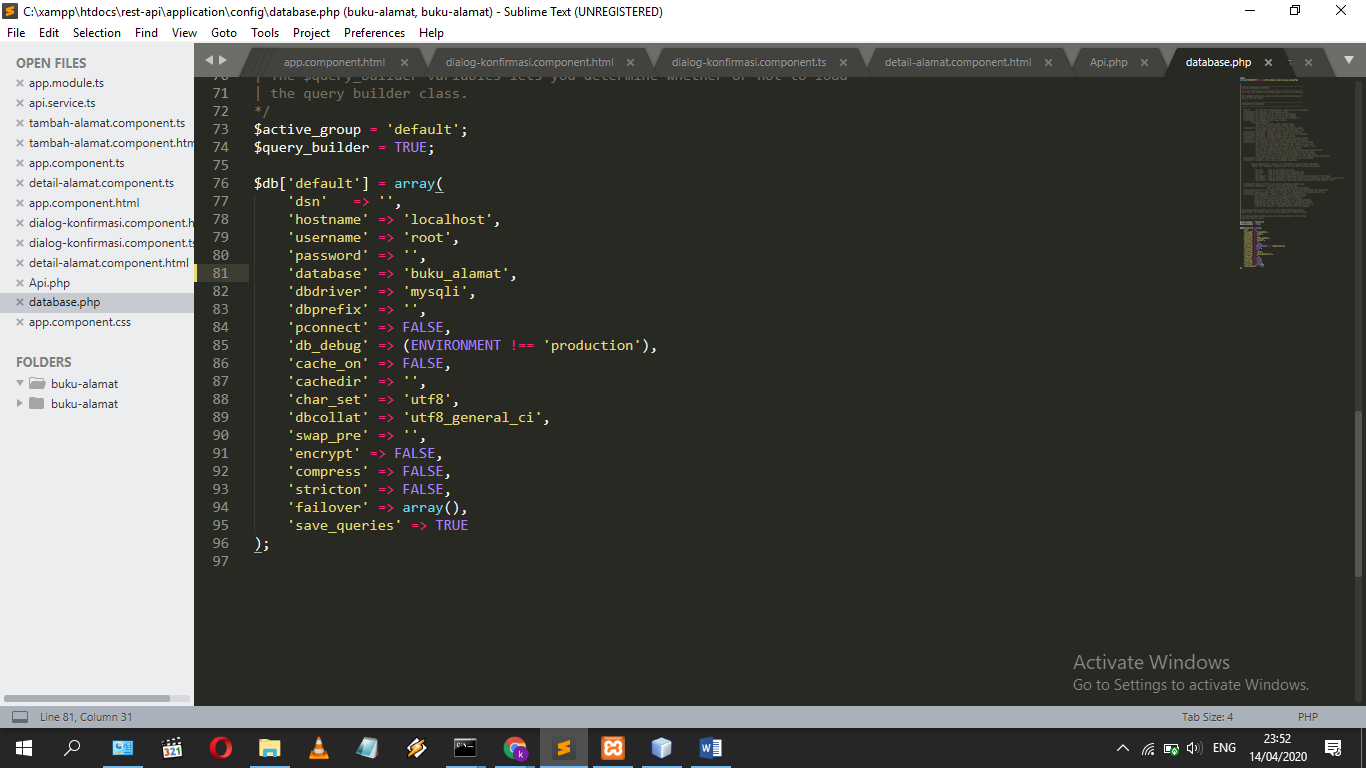The height and width of the screenshot is (768, 1366).
Task: Open the Preferences menu
Action: (375, 33)
